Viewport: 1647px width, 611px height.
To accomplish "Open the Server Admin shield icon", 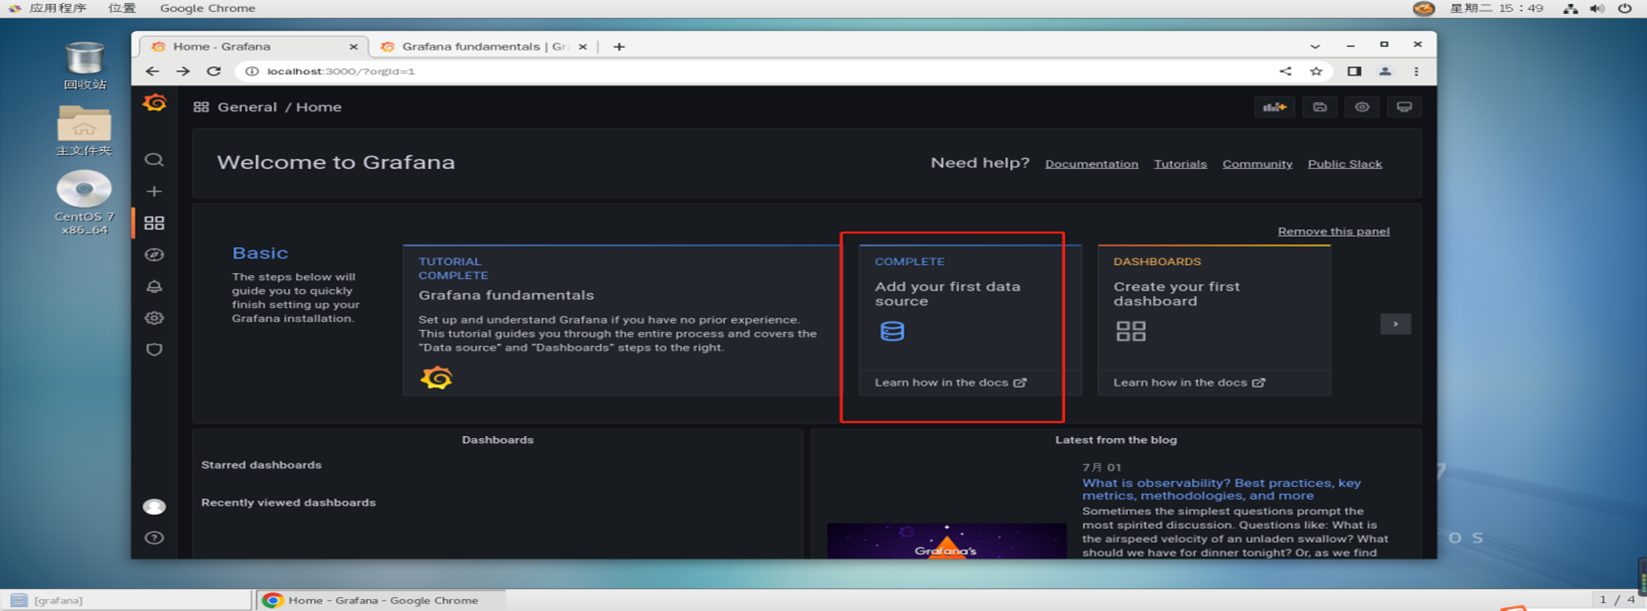I will tap(154, 350).
